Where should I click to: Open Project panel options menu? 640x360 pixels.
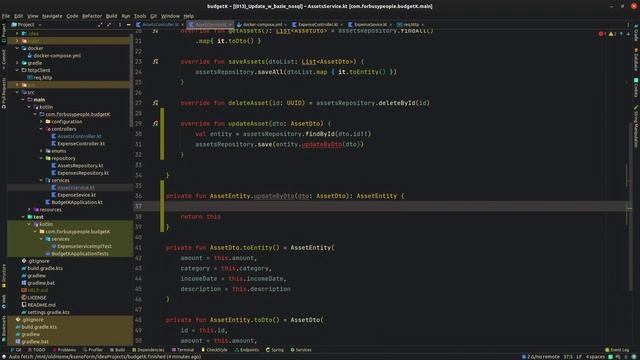[120, 25]
